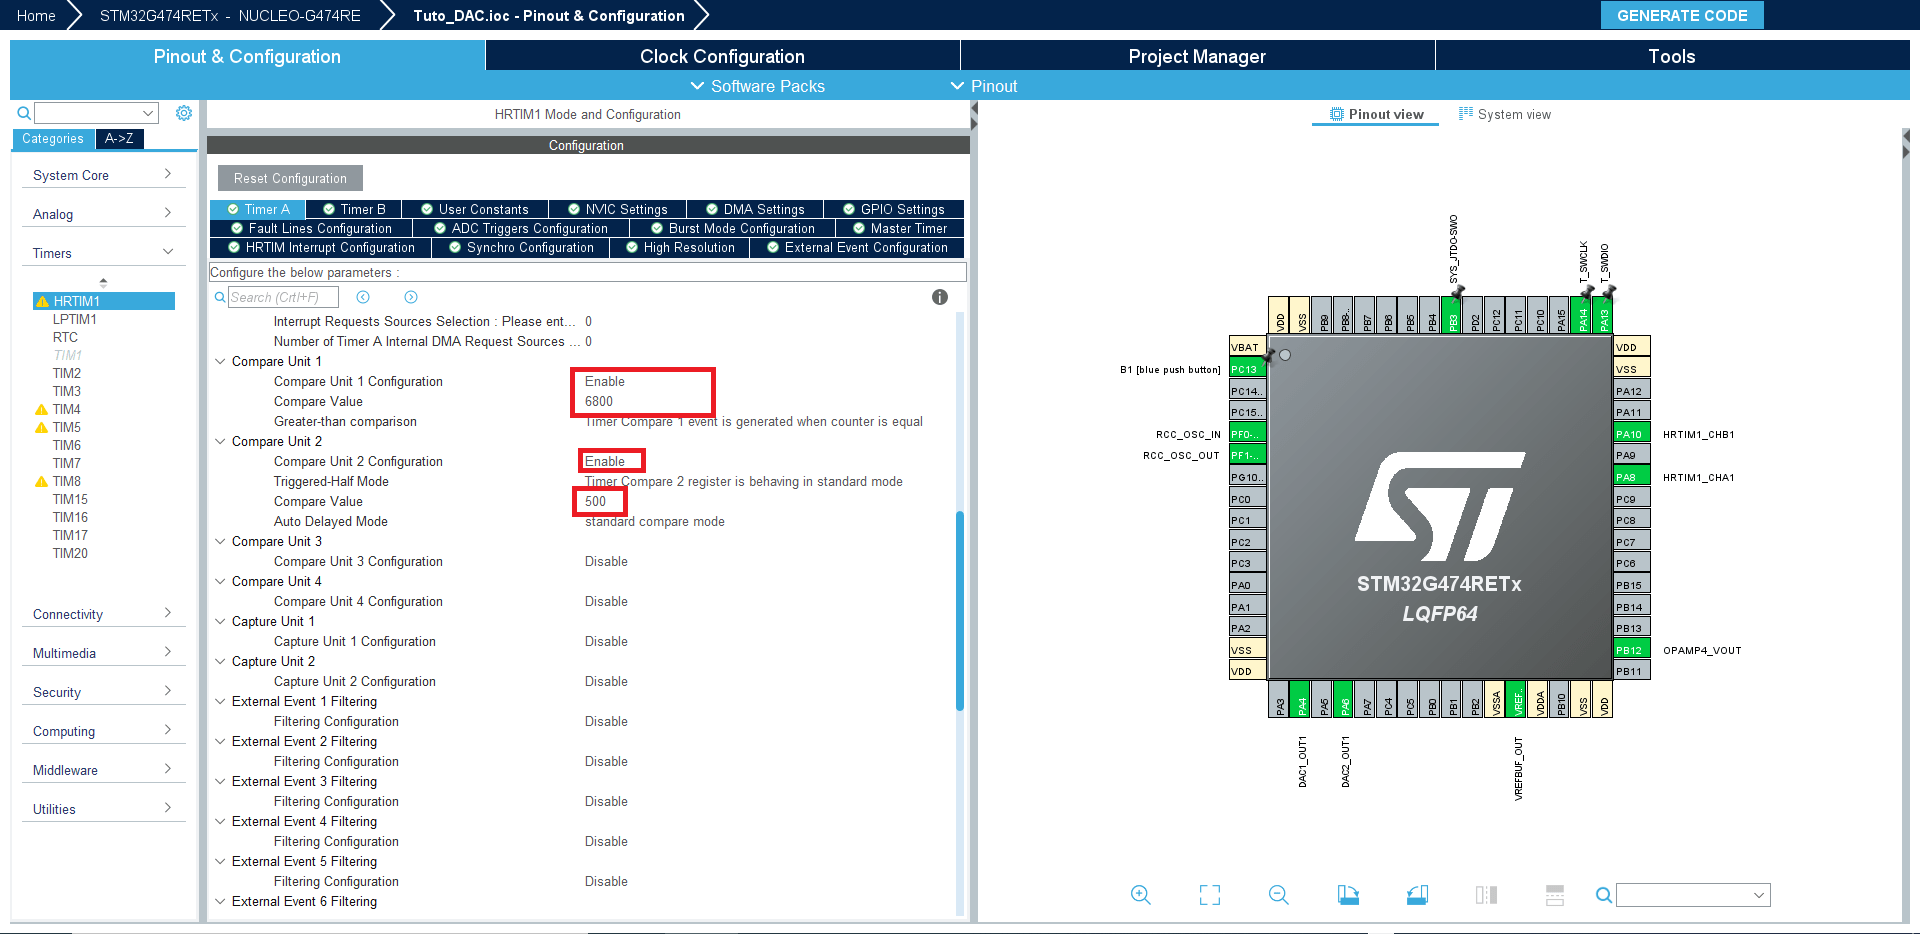Click the PC13 pin on the chip

point(1247,369)
